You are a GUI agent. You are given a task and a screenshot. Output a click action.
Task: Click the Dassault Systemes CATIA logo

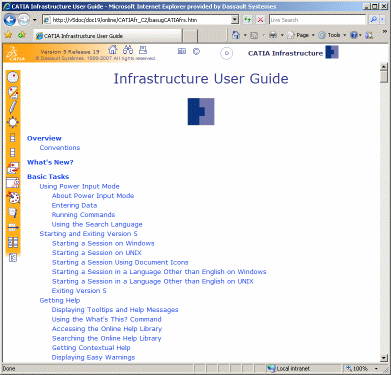click(15, 53)
